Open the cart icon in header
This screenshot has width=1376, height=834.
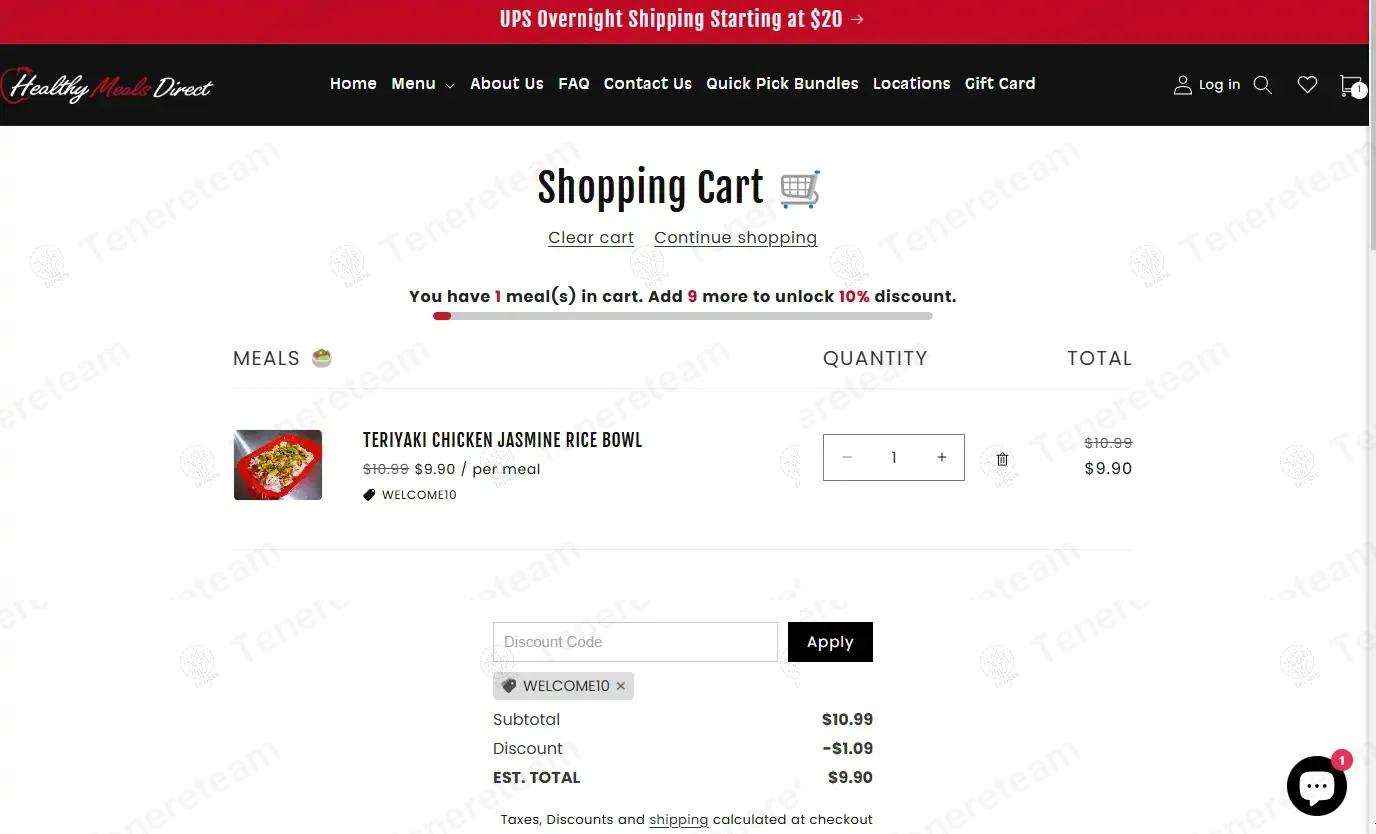coord(1350,85)
